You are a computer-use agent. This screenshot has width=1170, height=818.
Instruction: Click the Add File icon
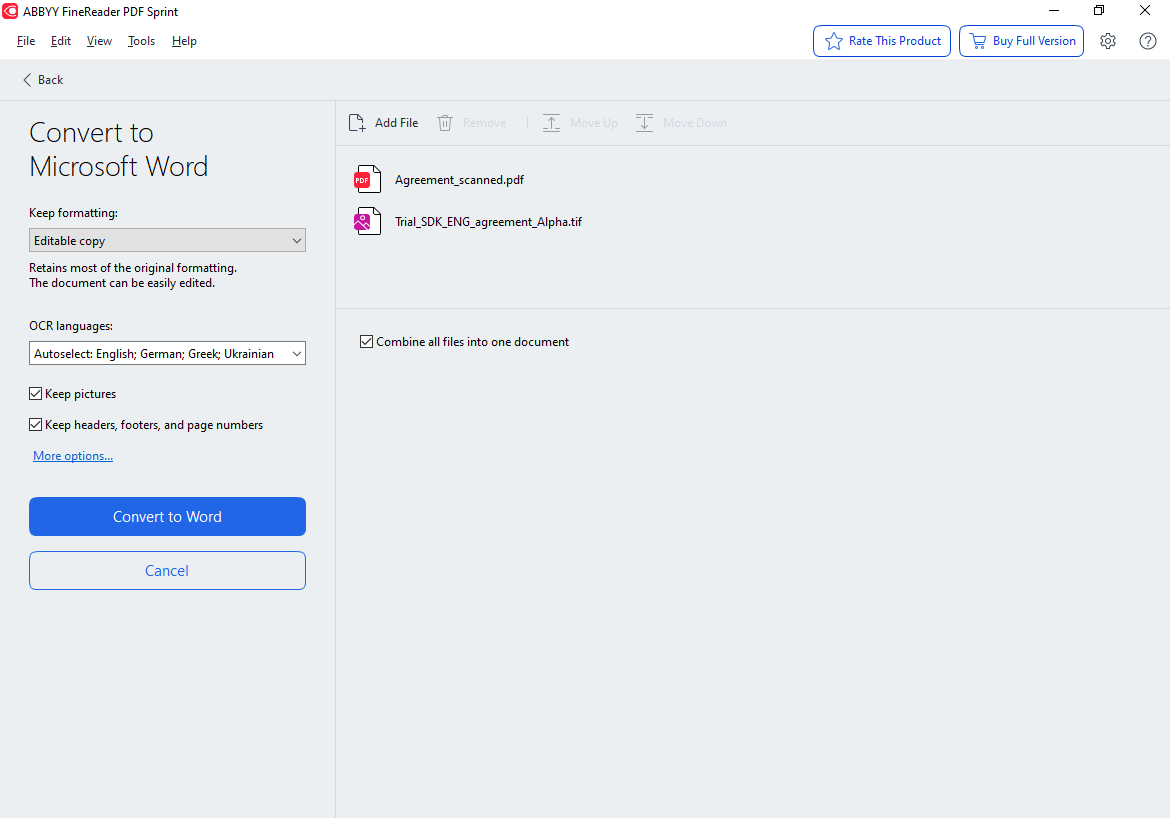tap(357, 122)
